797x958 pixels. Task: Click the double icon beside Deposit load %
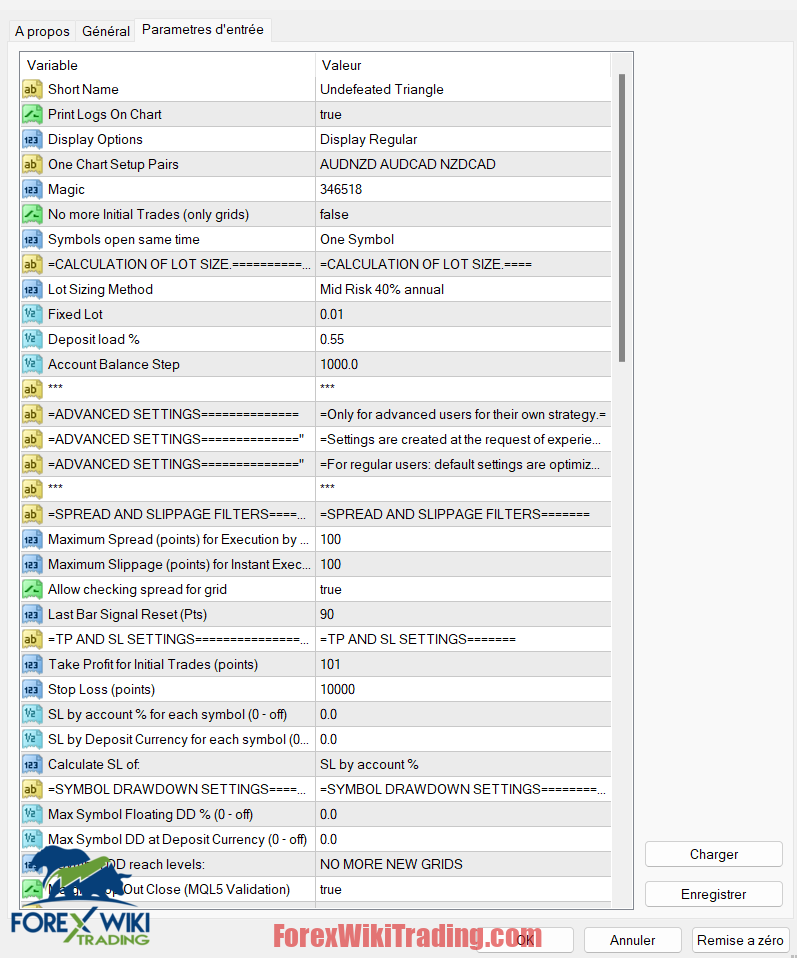[x=32, y=339]
